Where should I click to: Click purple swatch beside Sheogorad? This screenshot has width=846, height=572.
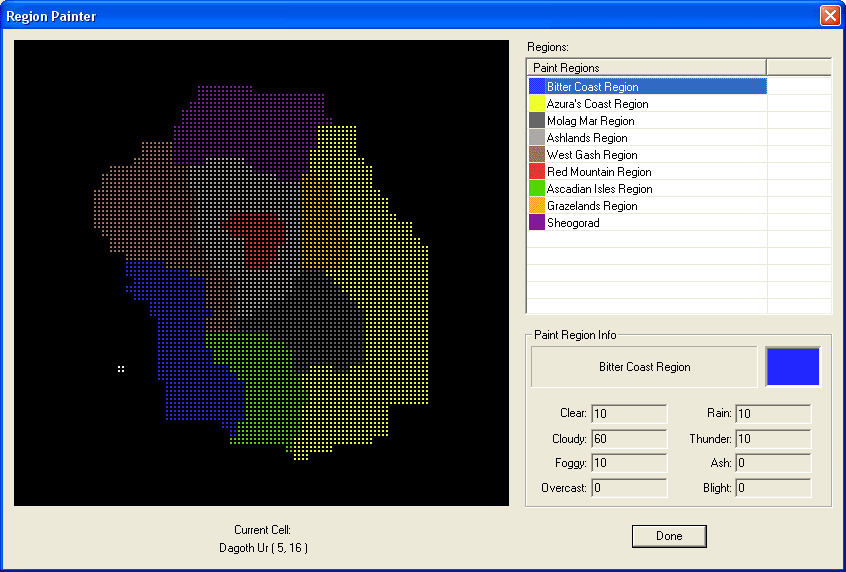click(x=537, y=222)
